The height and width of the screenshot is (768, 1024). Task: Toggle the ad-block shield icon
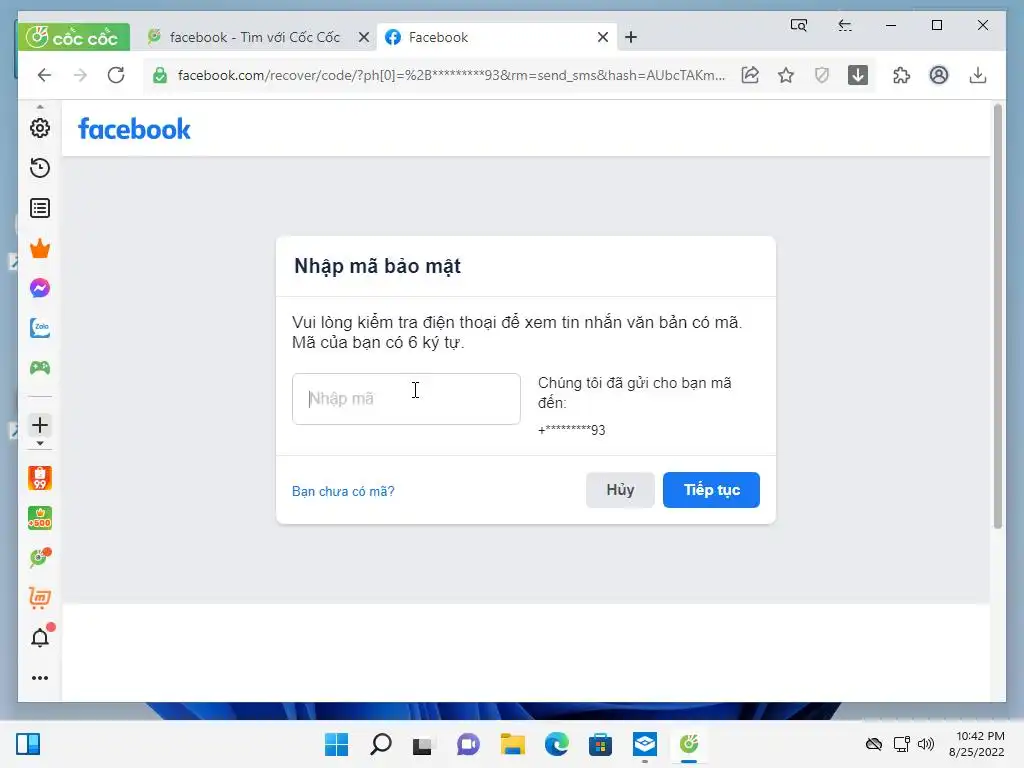822,75
